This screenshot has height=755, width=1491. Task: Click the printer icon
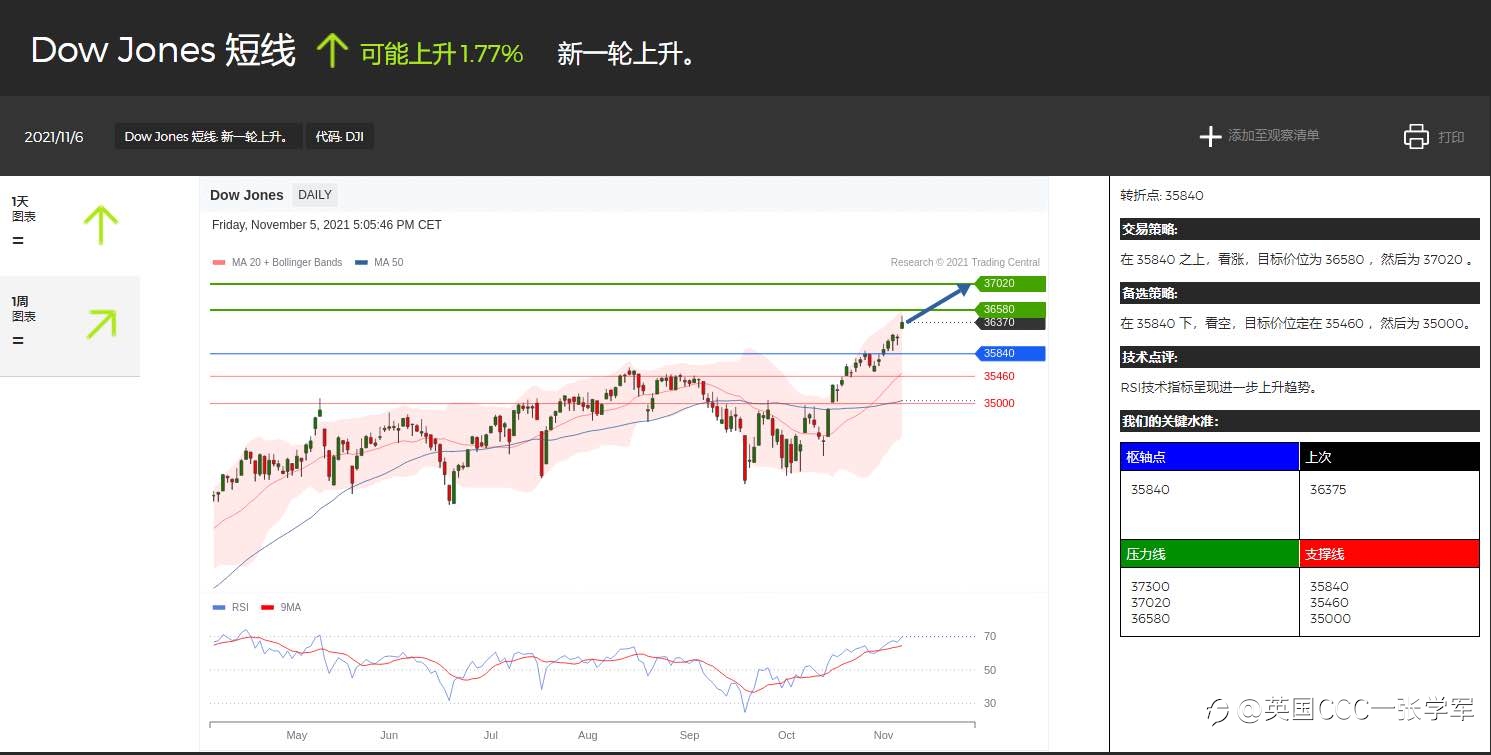click(1416, 136)
